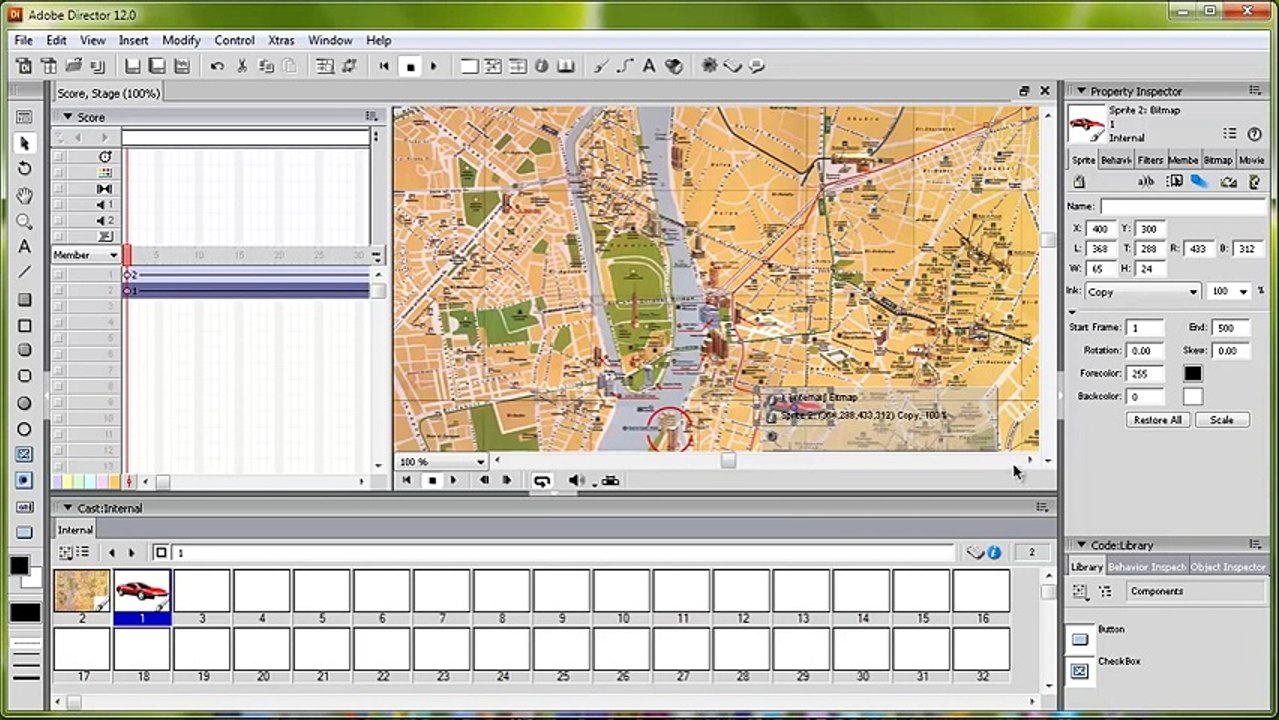Viewport: 1279px width, 720px height.
Task: Click the Rewind button in main toolbar
Action: coord(384,66)
